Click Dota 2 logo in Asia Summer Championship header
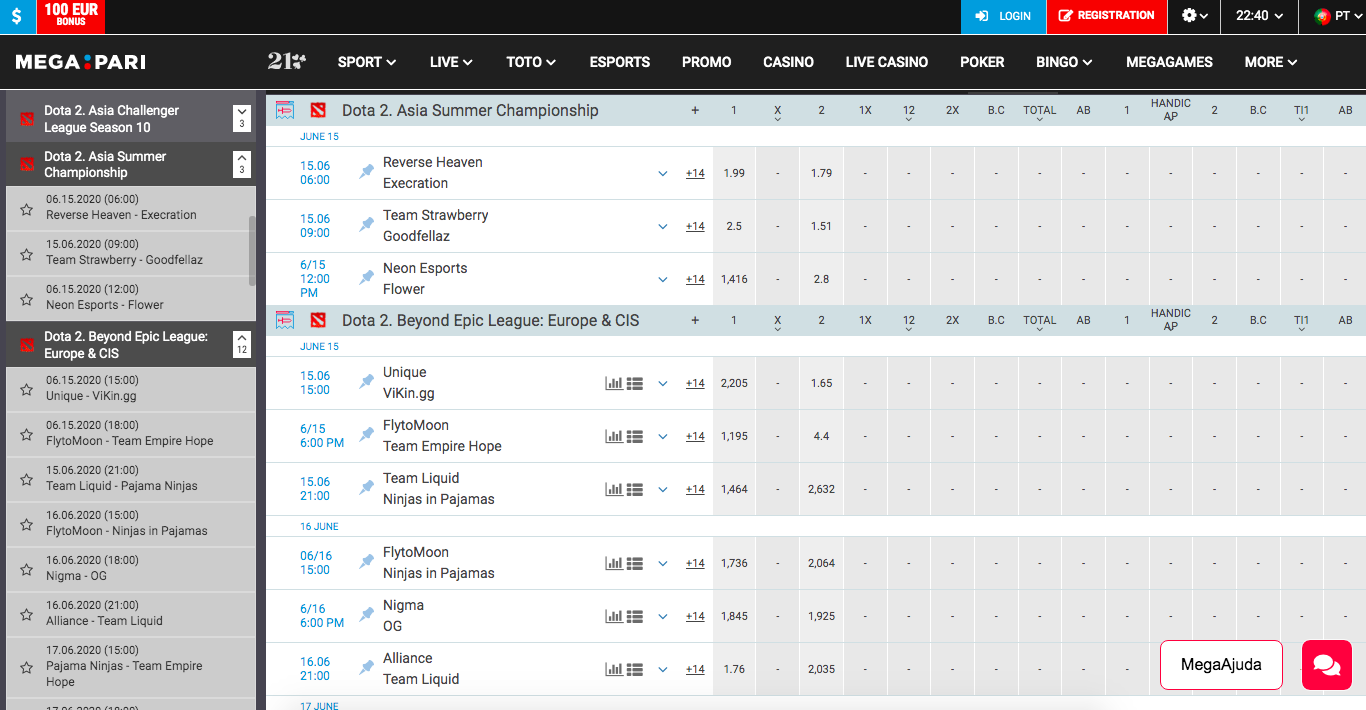1366x710 pixels. (x=318, y=110)
